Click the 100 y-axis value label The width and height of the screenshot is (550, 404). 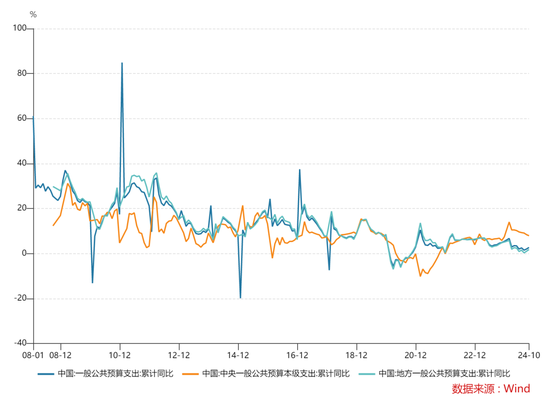[x=20, y=28]
